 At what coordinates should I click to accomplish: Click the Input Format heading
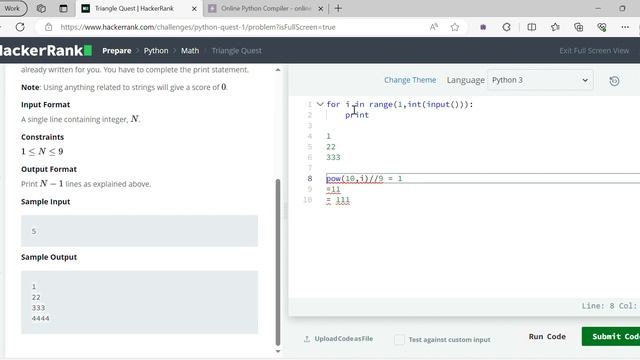pyautogui.click(x=45, y=104)
